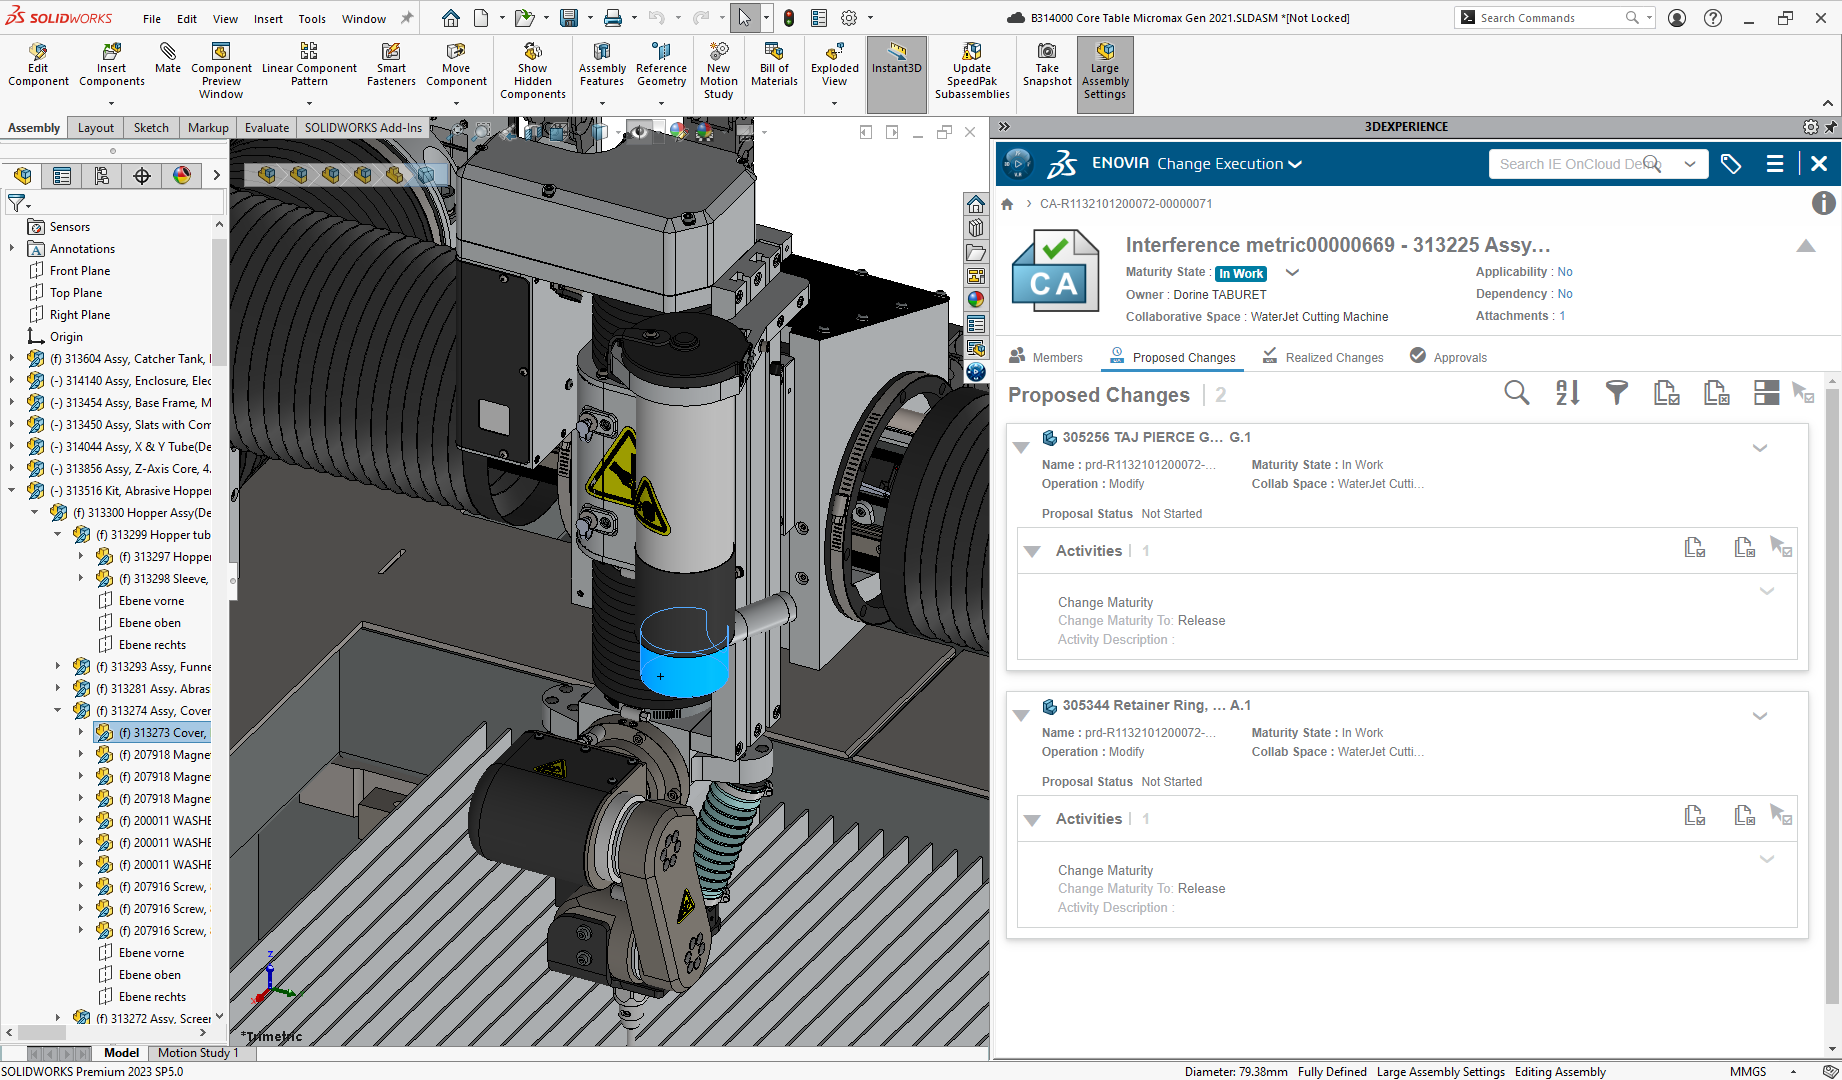Toggle Instant3D mode
1842x1080 pixels.
[x=897, y=74]
